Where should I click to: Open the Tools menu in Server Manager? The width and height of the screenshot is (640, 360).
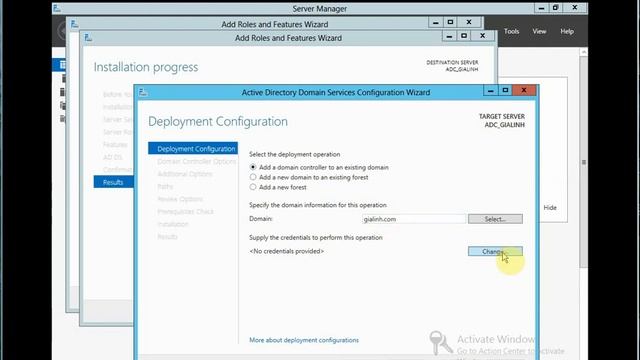pyautogui.click(x=511, y=31)
